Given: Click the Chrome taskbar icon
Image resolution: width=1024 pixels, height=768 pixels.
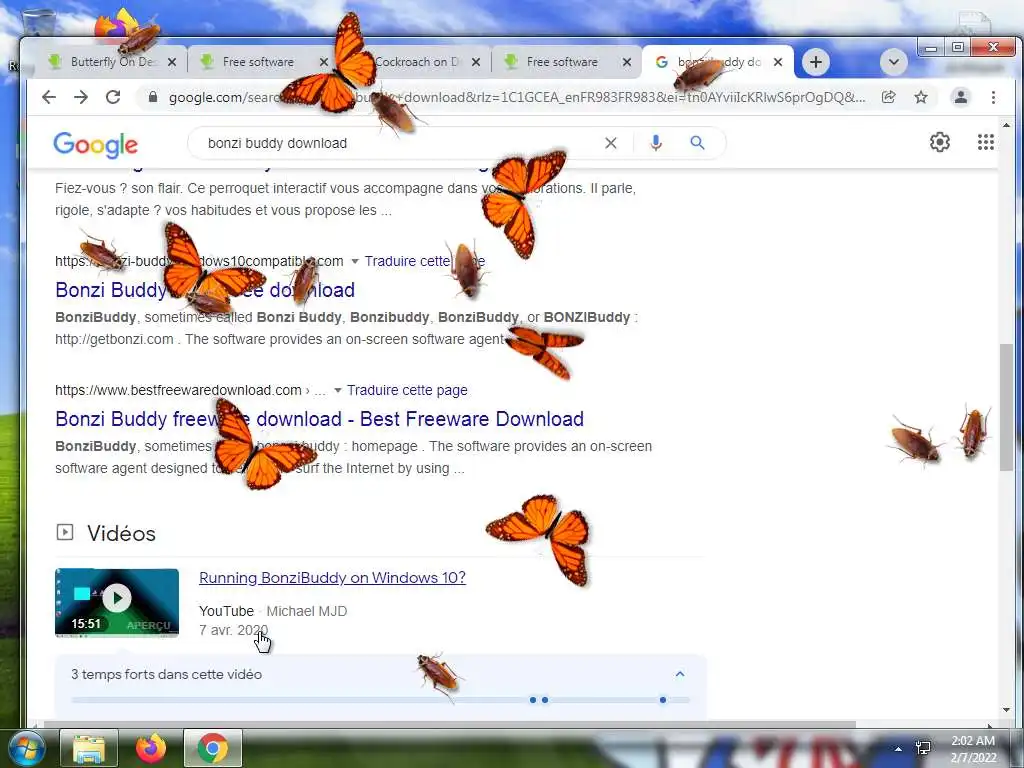Looking at the screenshot, I should click(x=213, y=748).
